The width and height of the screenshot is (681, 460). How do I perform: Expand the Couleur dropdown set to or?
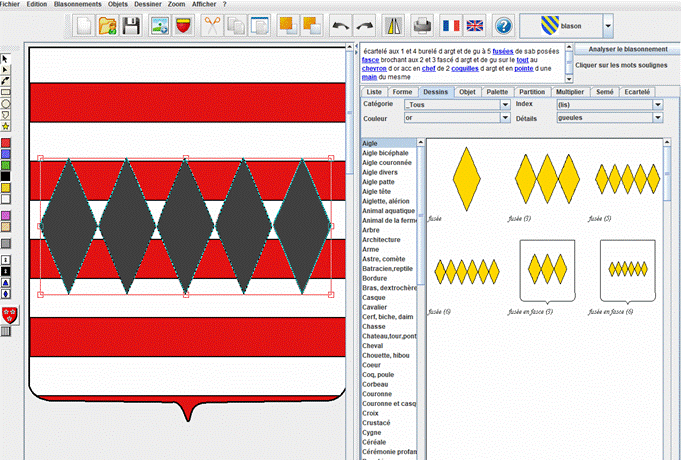454,118
